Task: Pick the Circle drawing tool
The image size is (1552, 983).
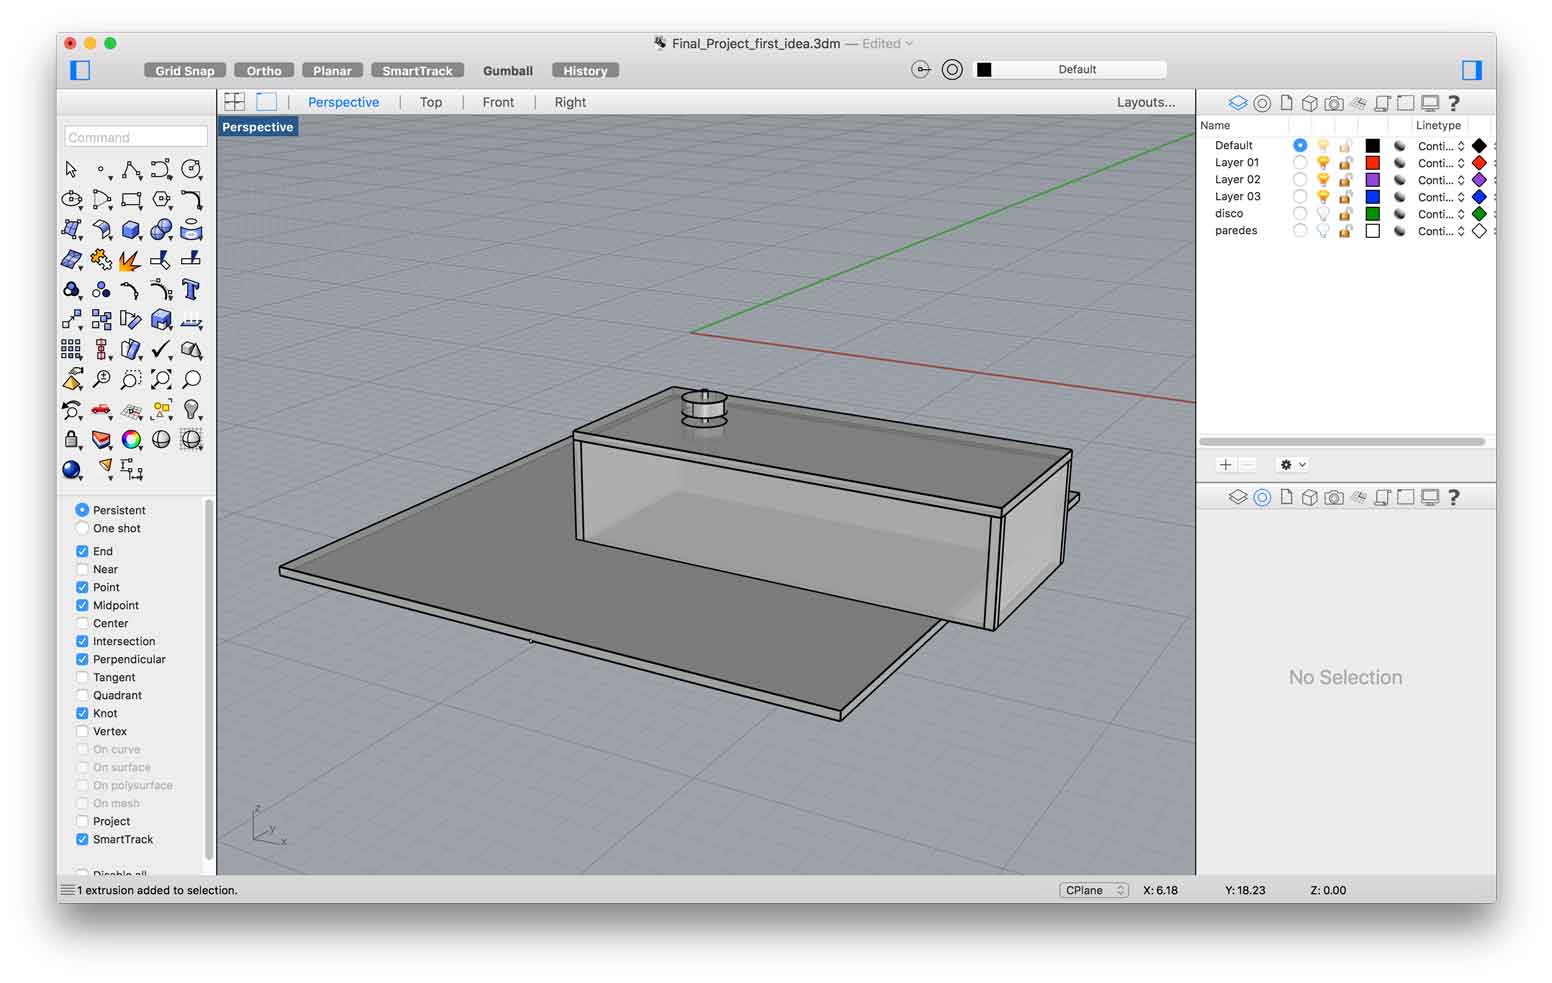Action: coord(191,169)
